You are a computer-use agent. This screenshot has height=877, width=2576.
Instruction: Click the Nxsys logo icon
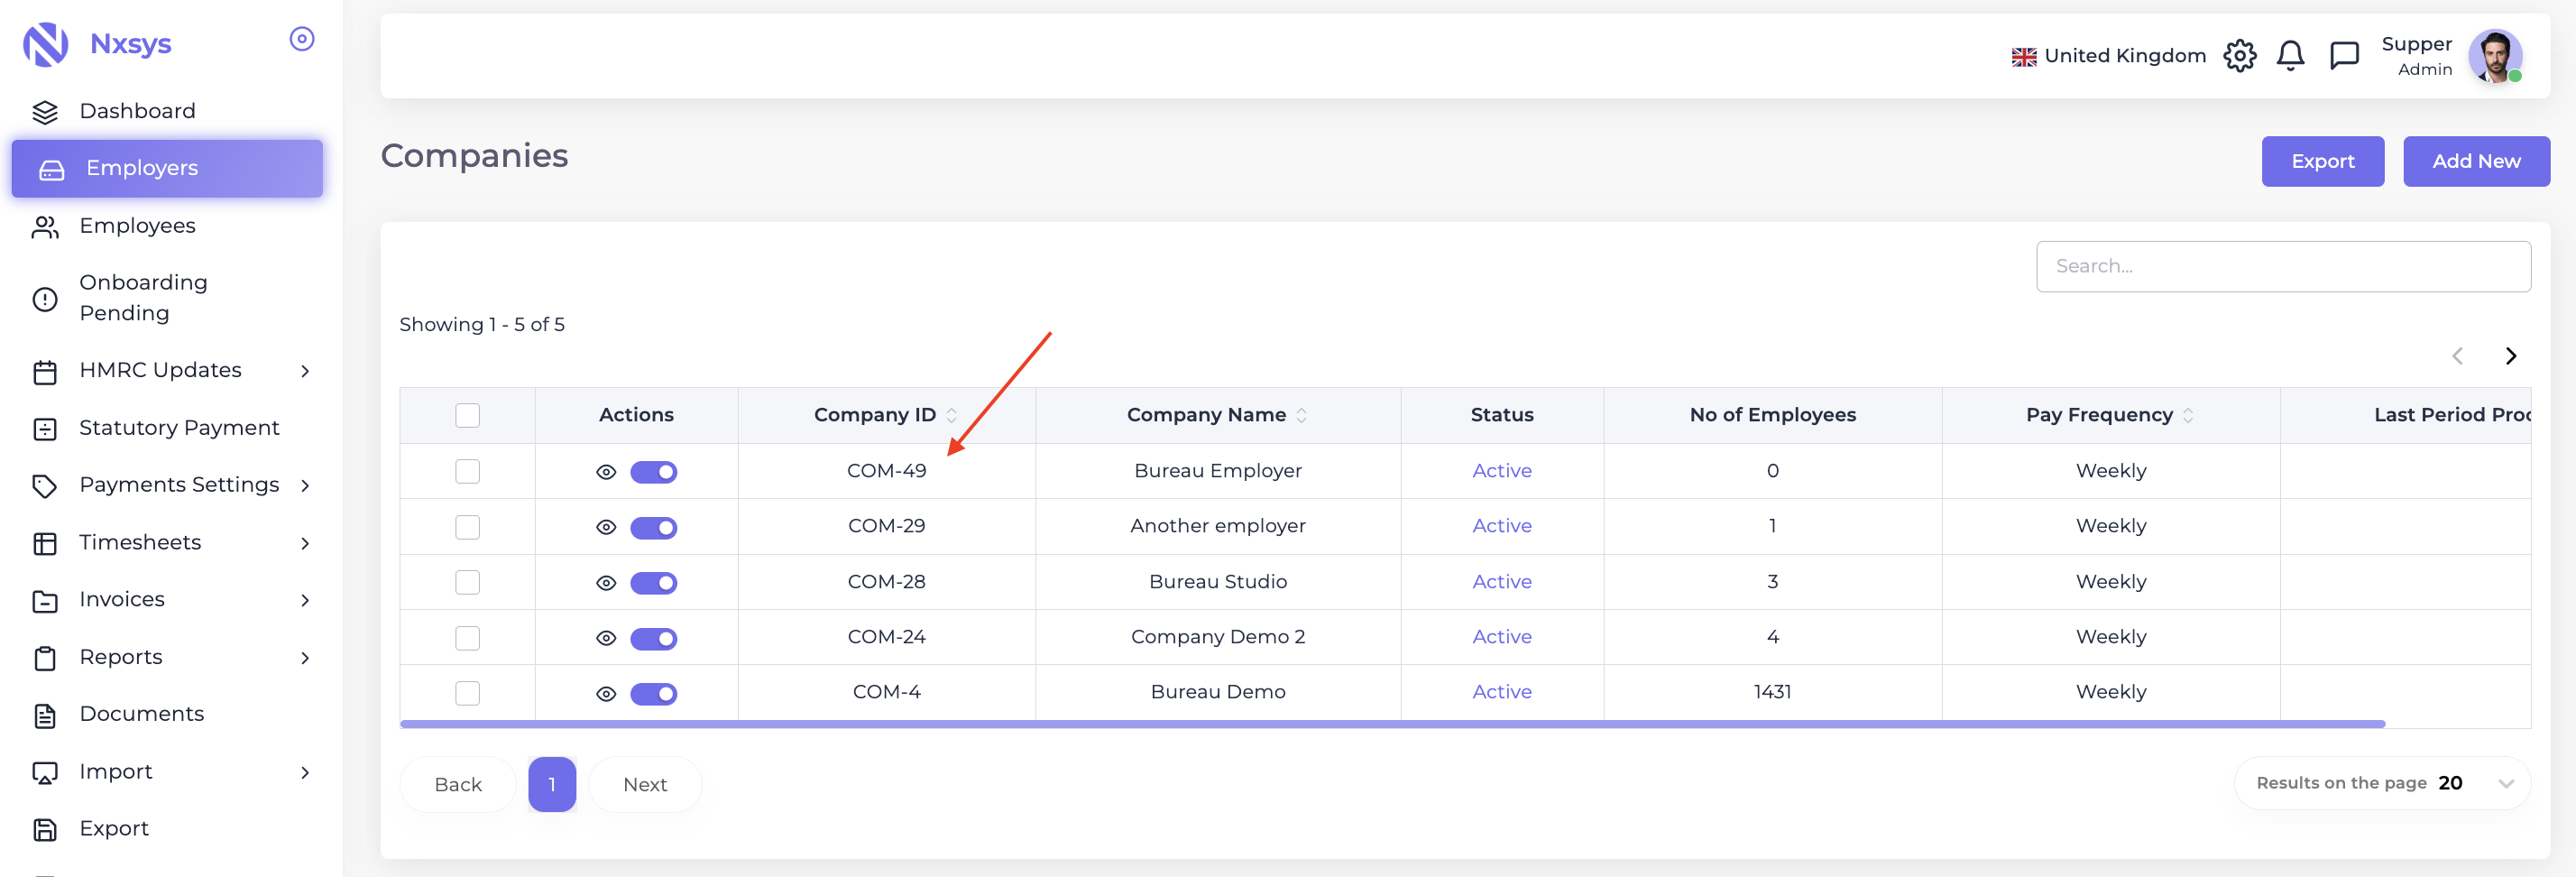coord(46,44)
